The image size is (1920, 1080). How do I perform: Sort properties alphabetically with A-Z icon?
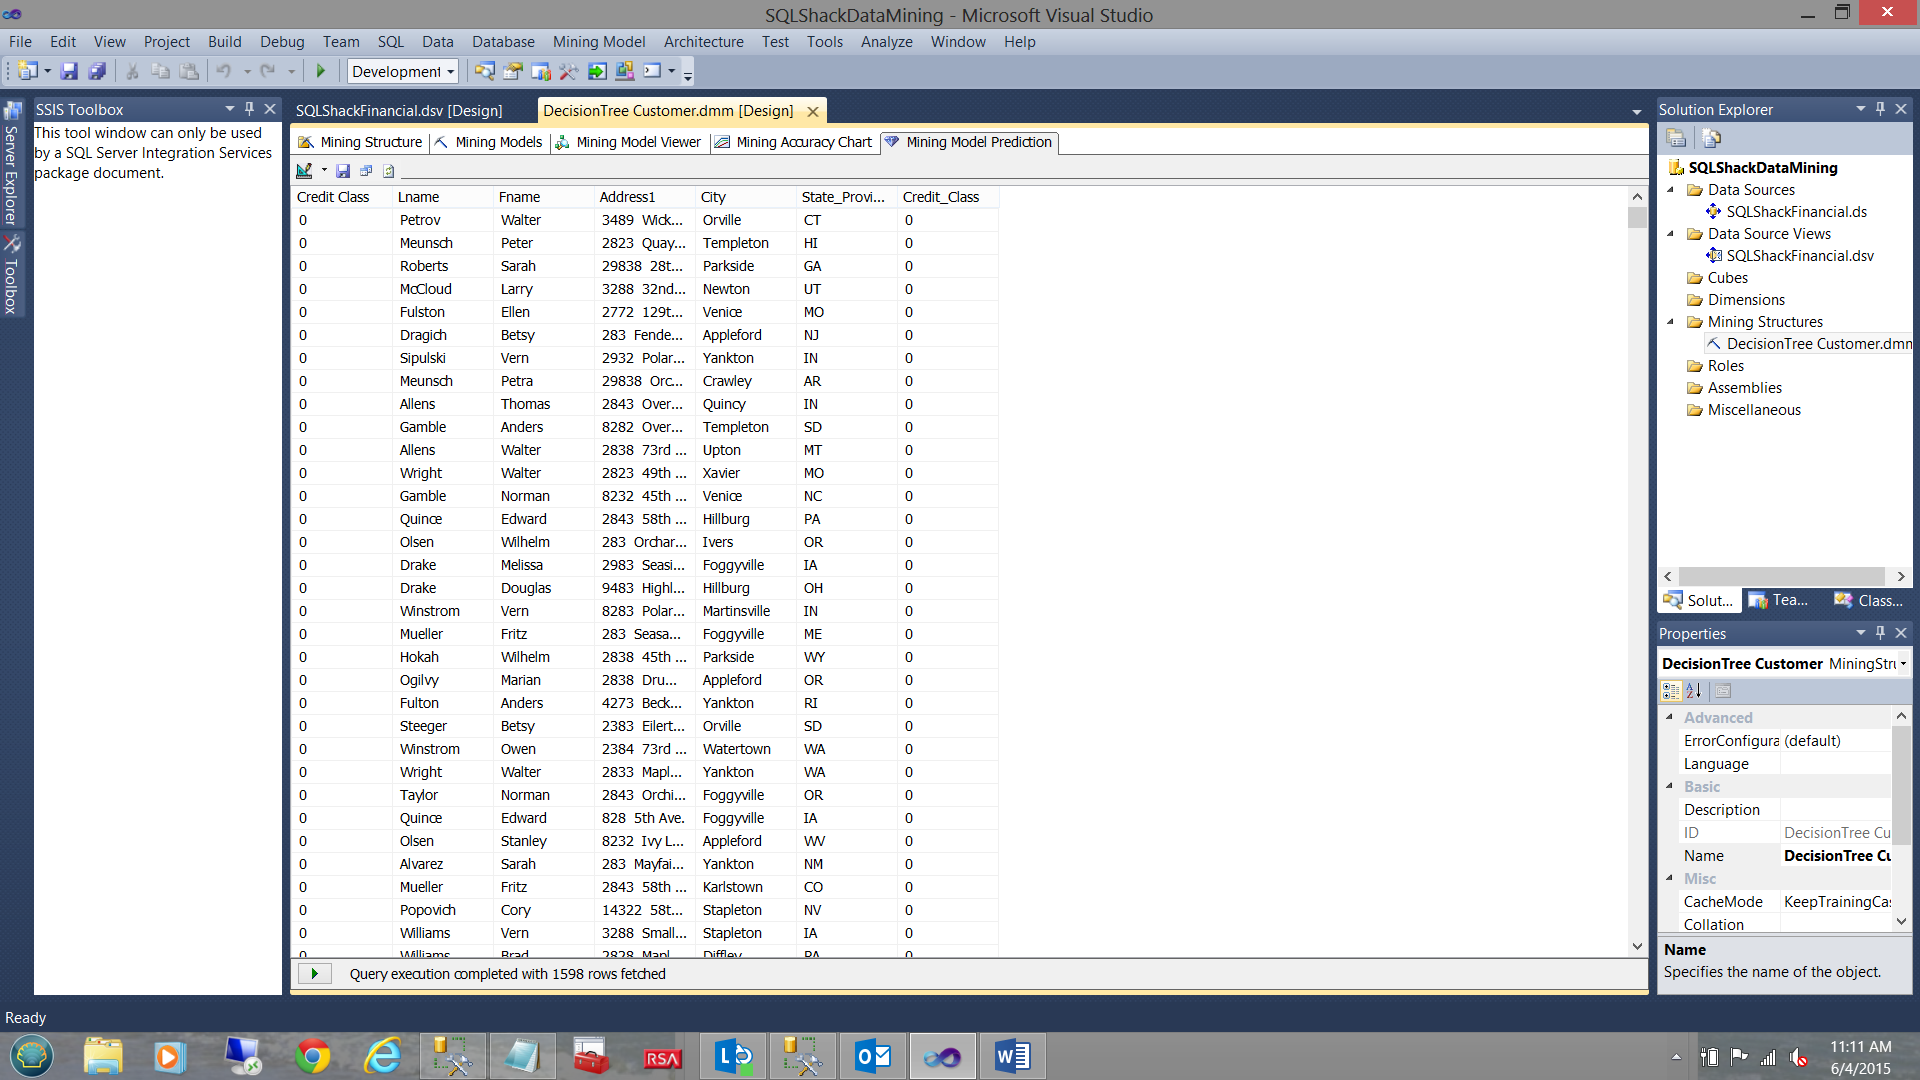tap(1693, 691)
